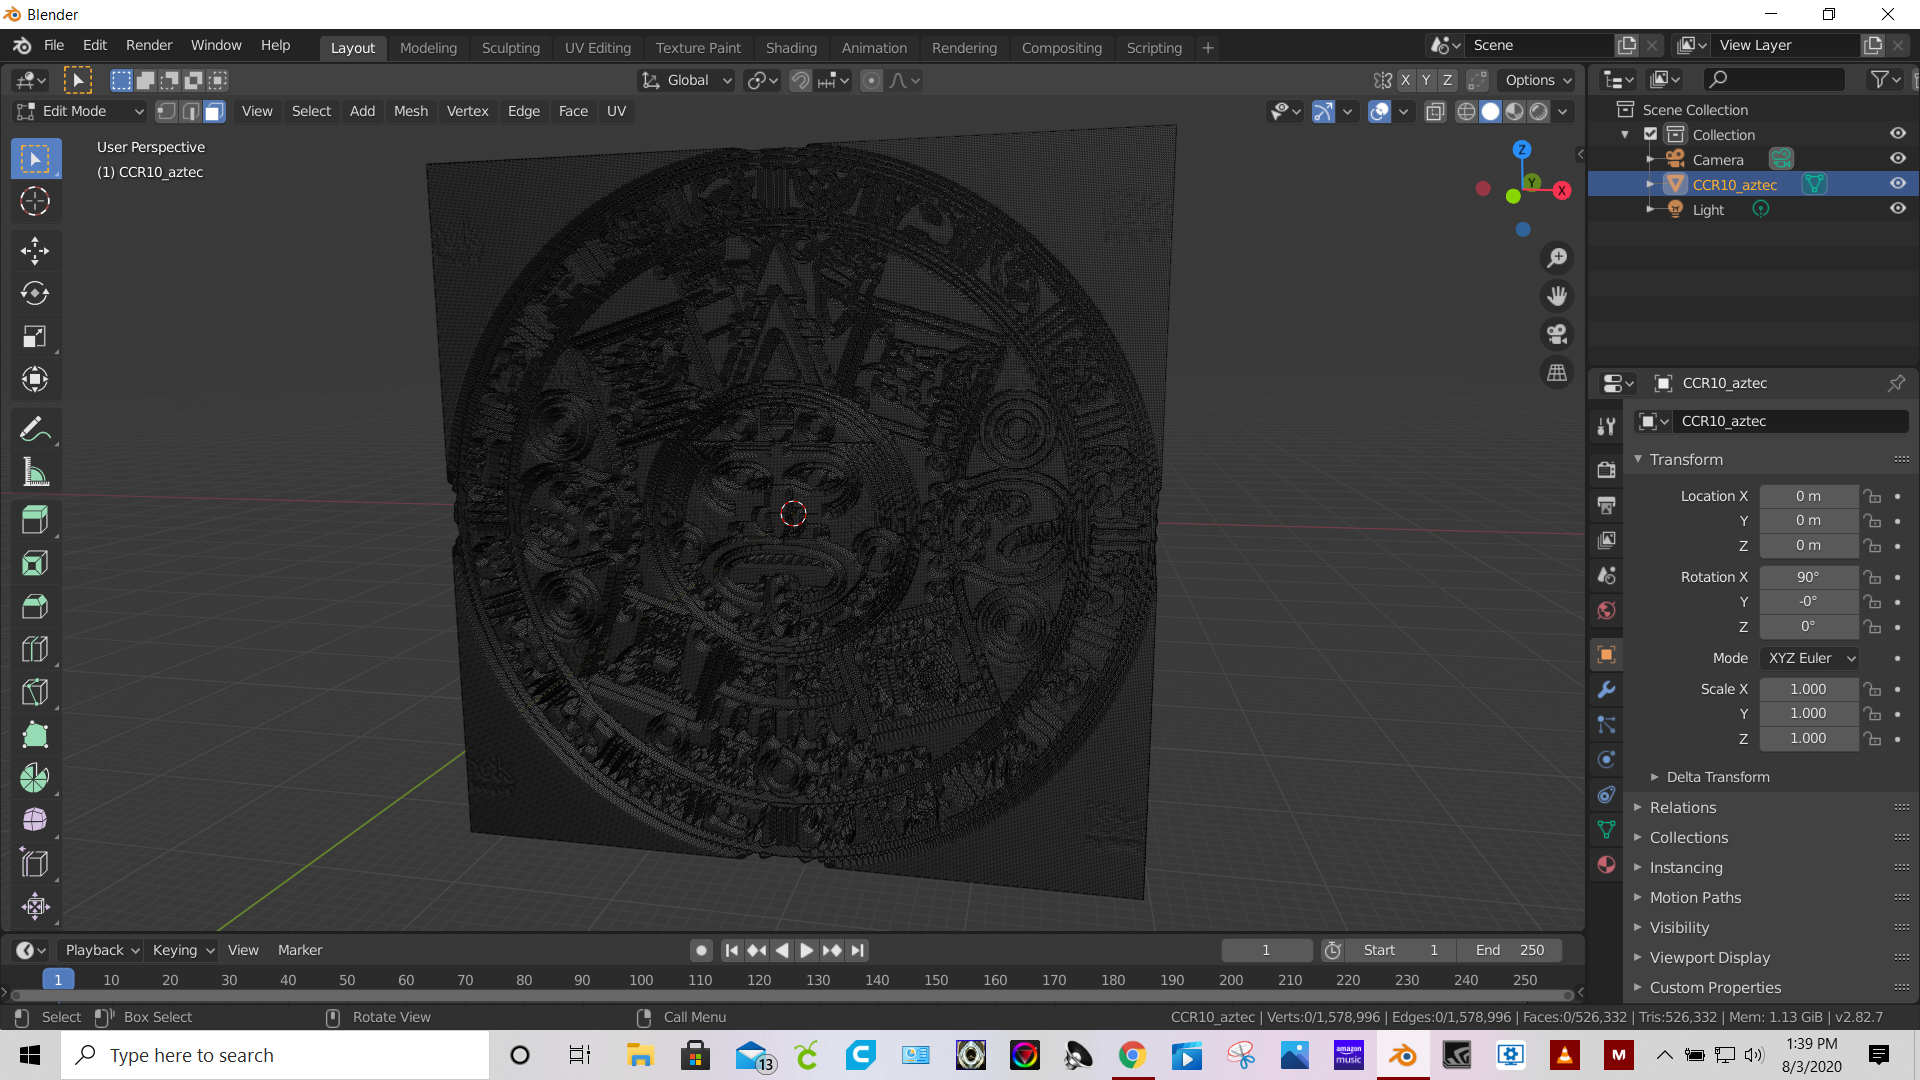Hide the Camera object in outliner
The image size is (1920, 1080).
[x=1897, y=159]
